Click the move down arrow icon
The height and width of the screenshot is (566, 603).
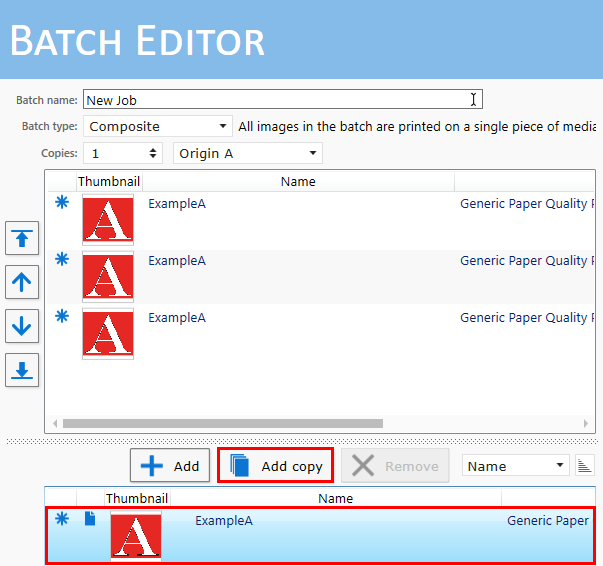22,326
